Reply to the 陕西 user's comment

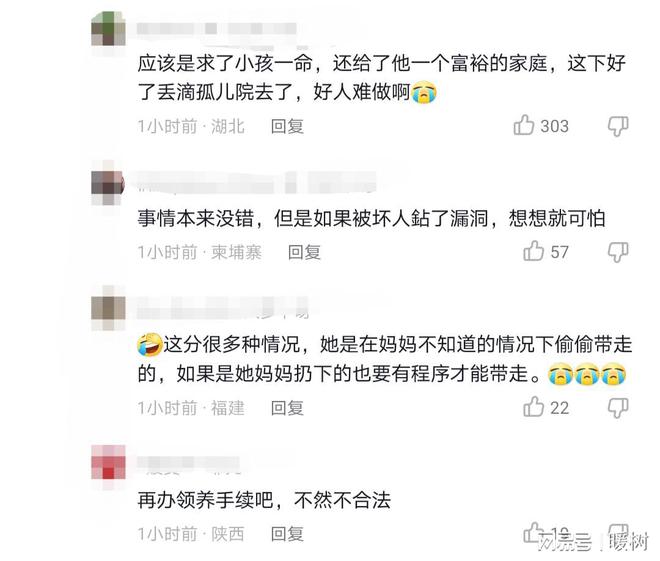(x=287, y=534)
